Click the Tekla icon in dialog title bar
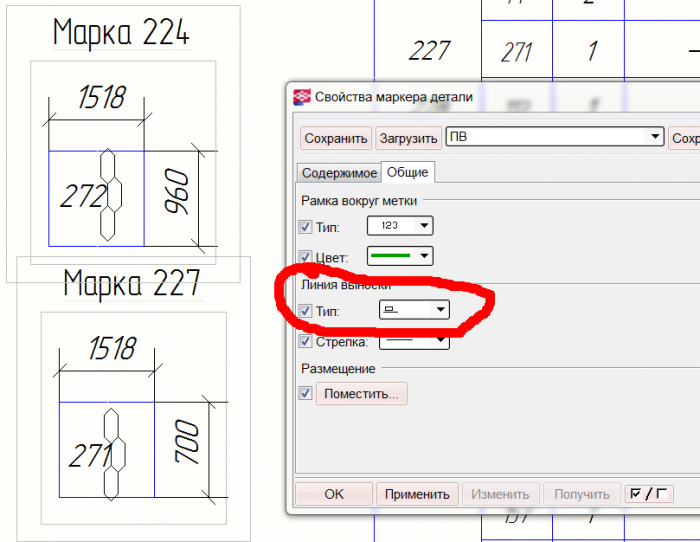The width and height of the screenshot is (700, 542). tap(301, 96)
